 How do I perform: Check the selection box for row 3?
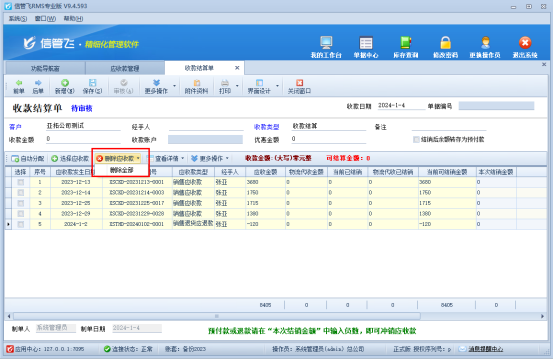[x=21, y=203]
